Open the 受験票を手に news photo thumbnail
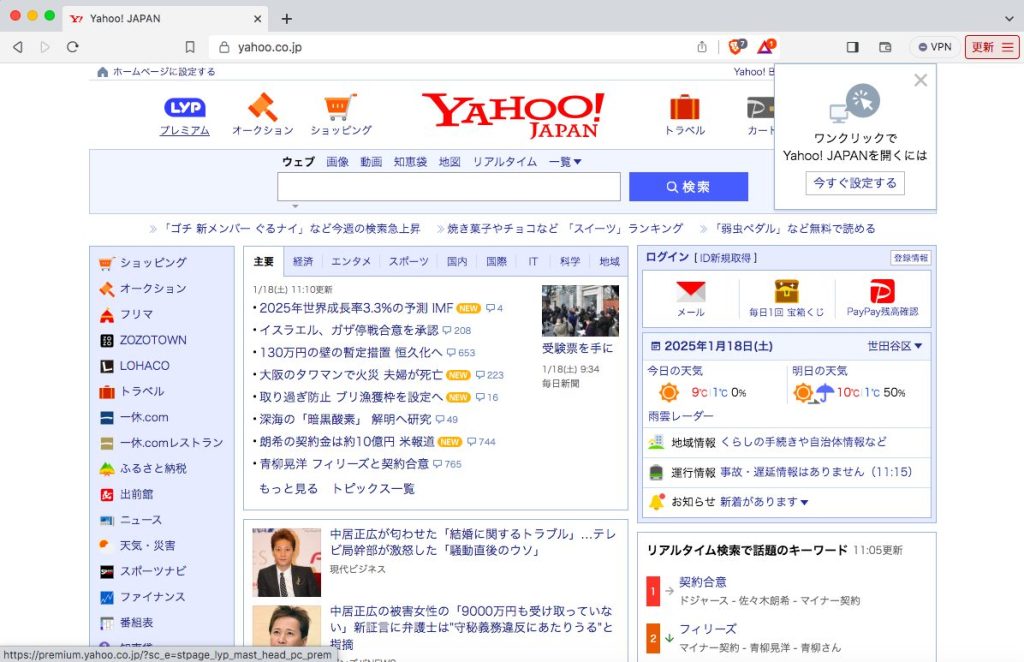Image resolution: width=1024 pixels, height=662 pixels. 580,310
